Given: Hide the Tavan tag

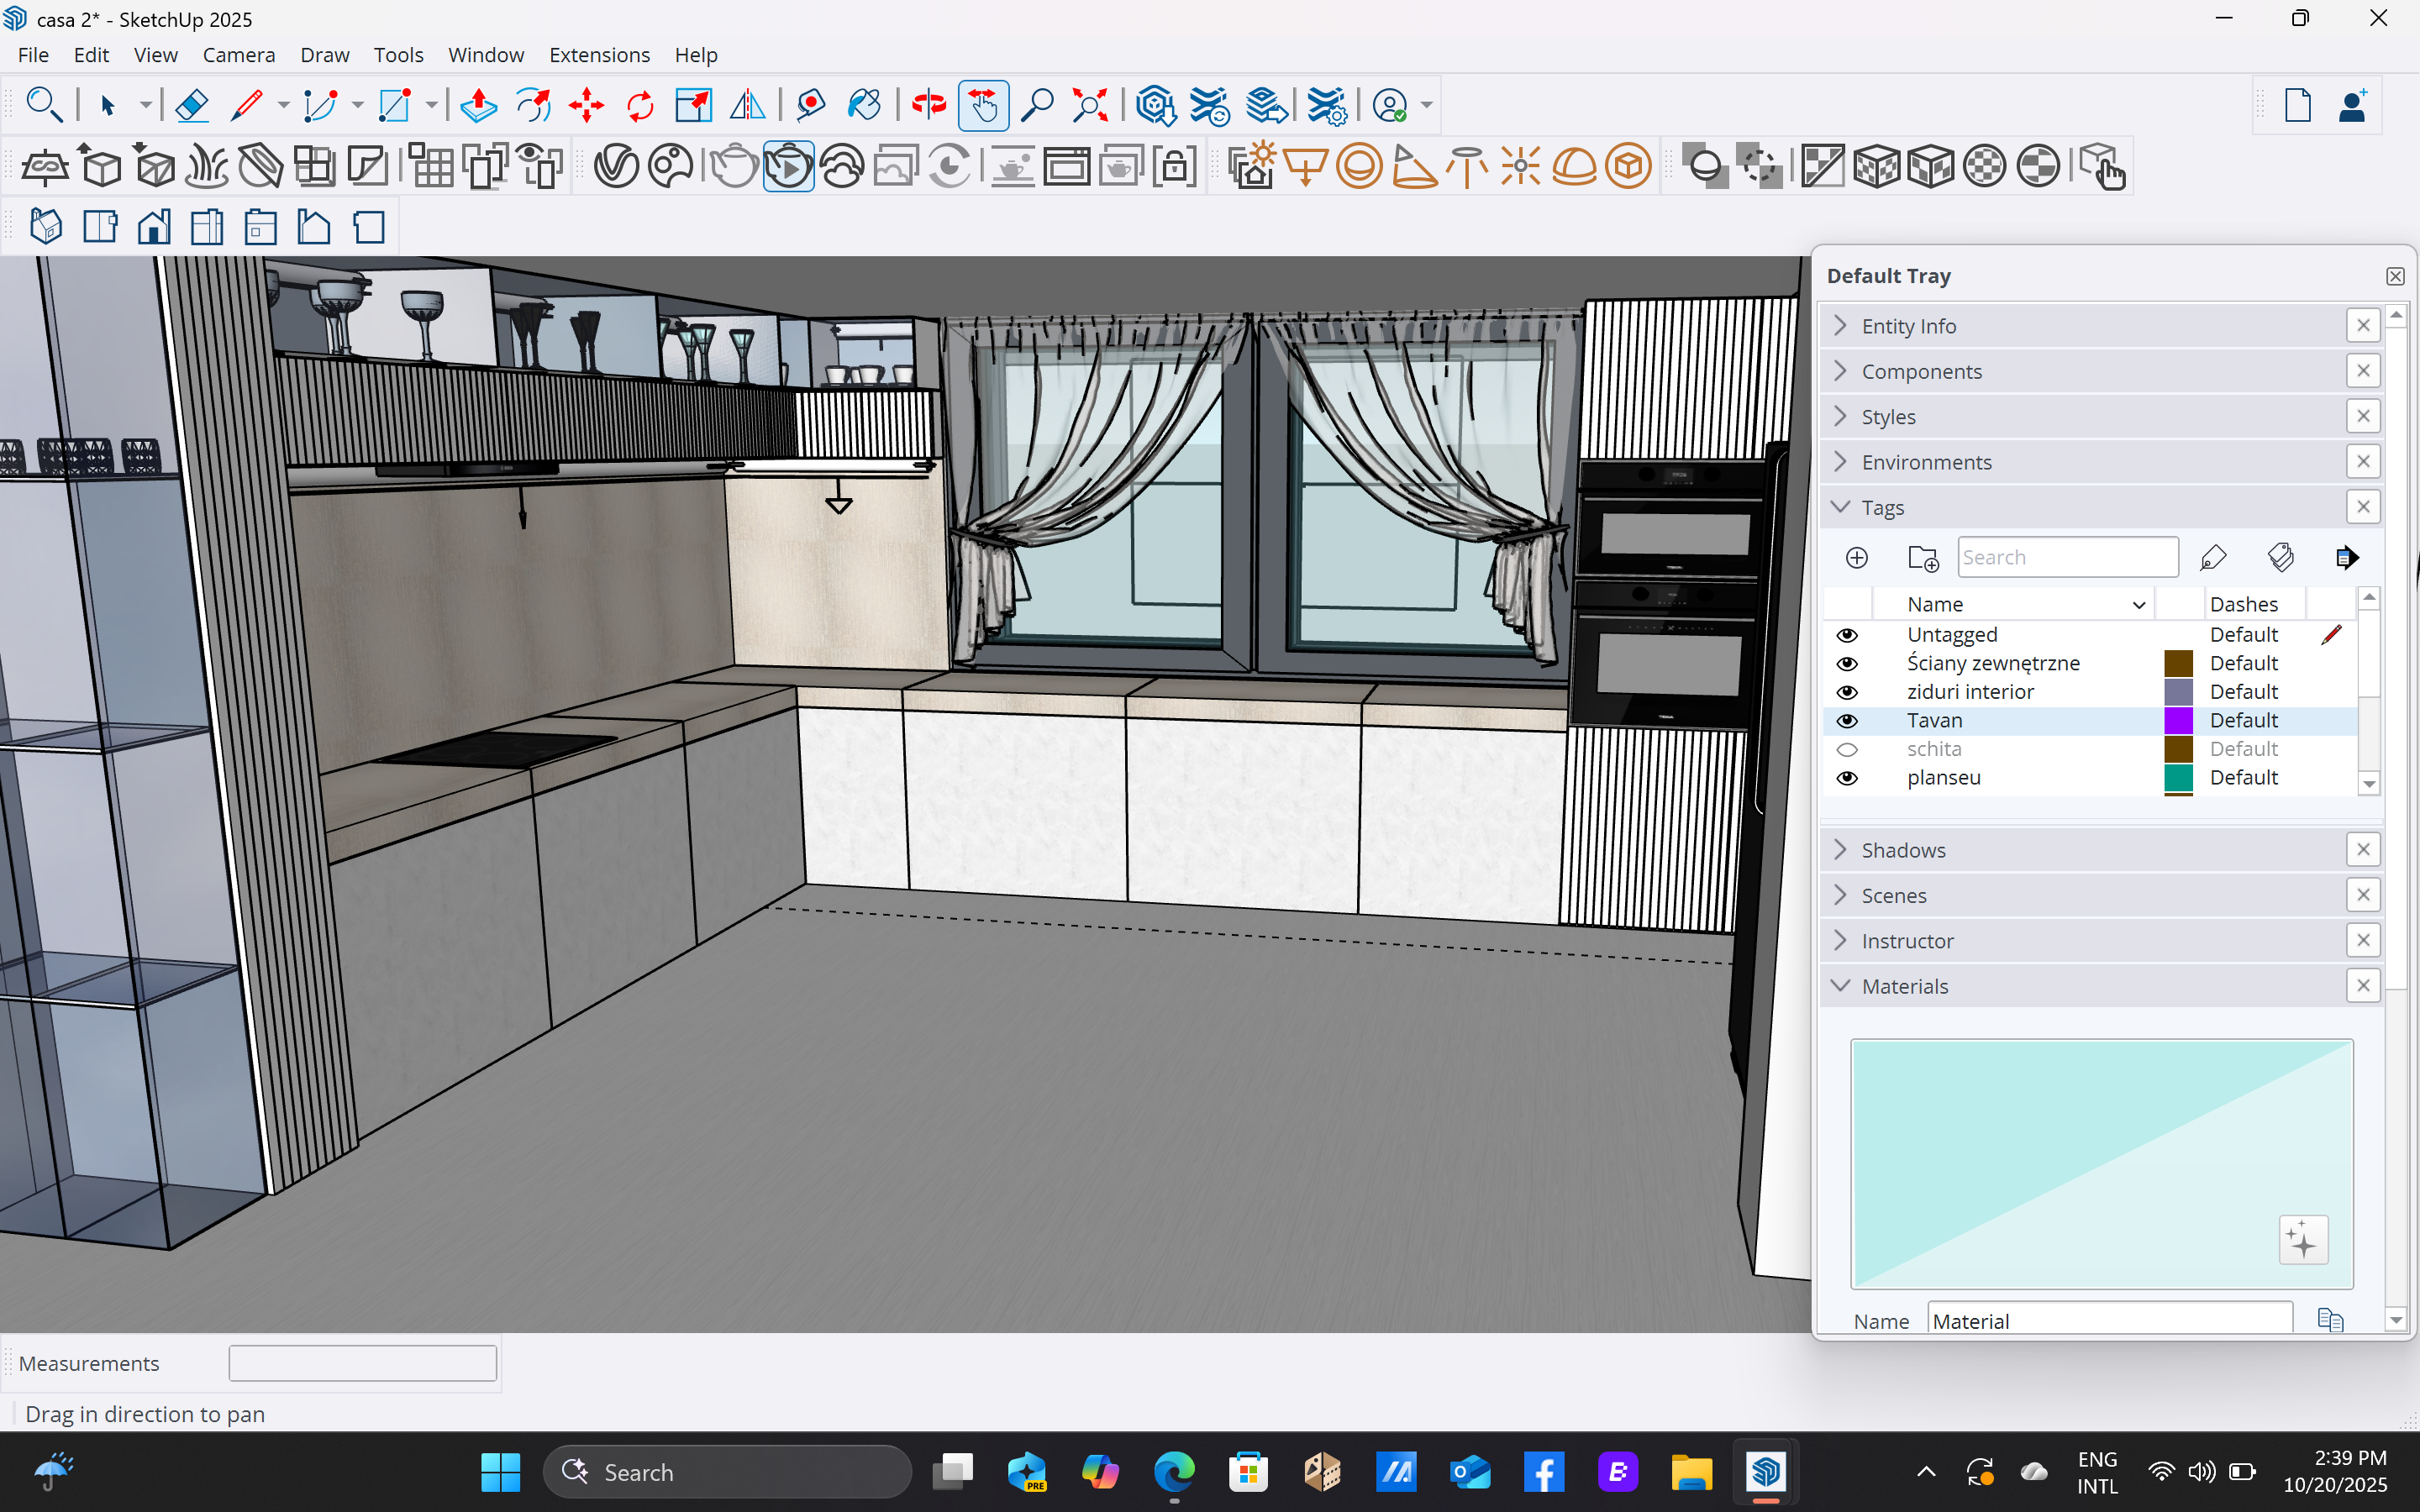Looking at the screenshot, I should pyautogui.click(x=1847, y=721).
